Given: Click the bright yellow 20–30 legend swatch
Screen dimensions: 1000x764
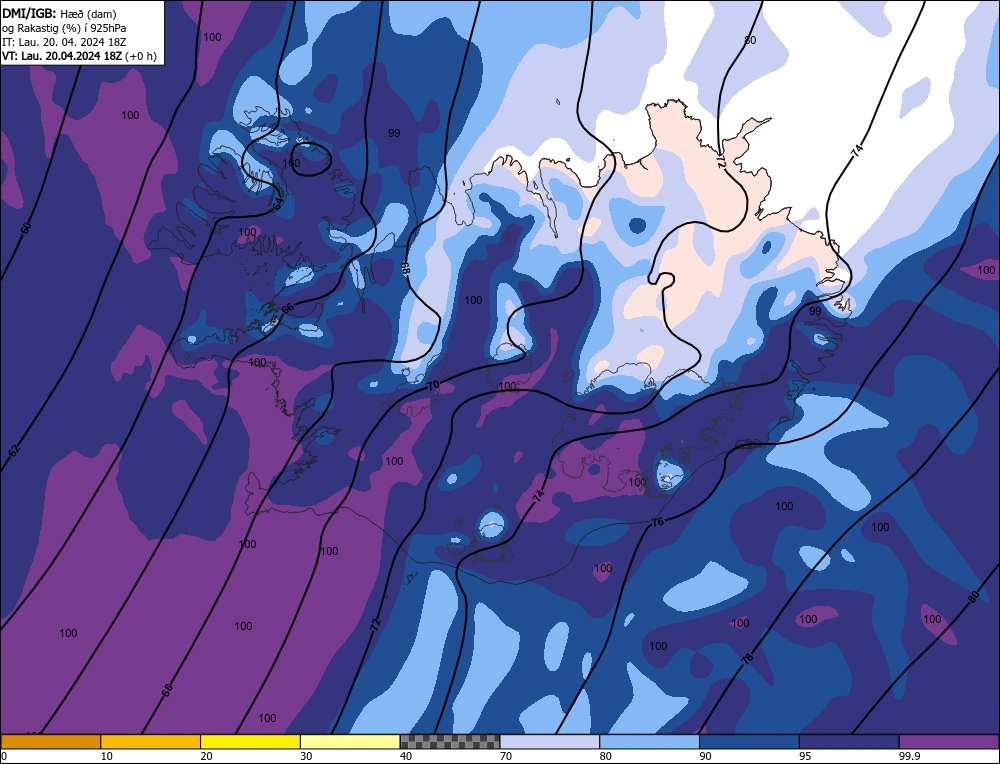Looking at the screenshot, I should (x=250, y=742).
